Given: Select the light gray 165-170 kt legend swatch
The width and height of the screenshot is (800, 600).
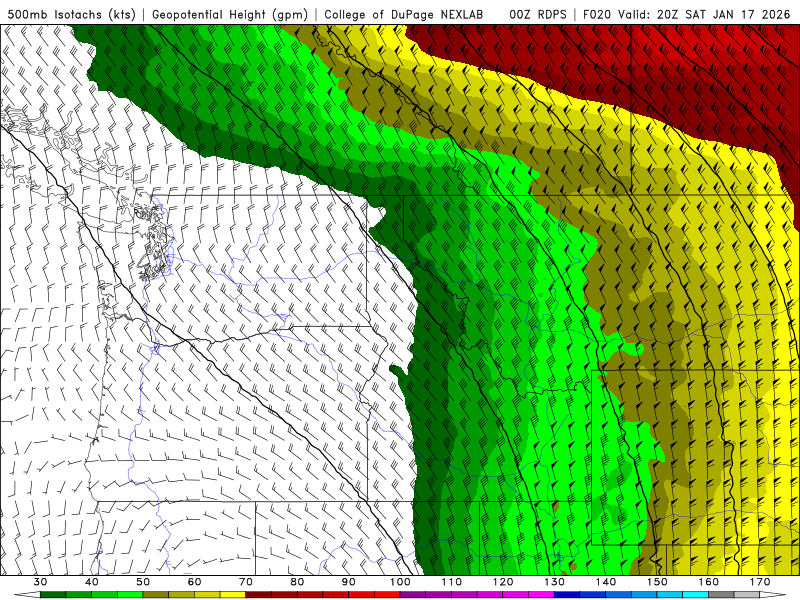Looking at the screenshot, I should 747,595.
